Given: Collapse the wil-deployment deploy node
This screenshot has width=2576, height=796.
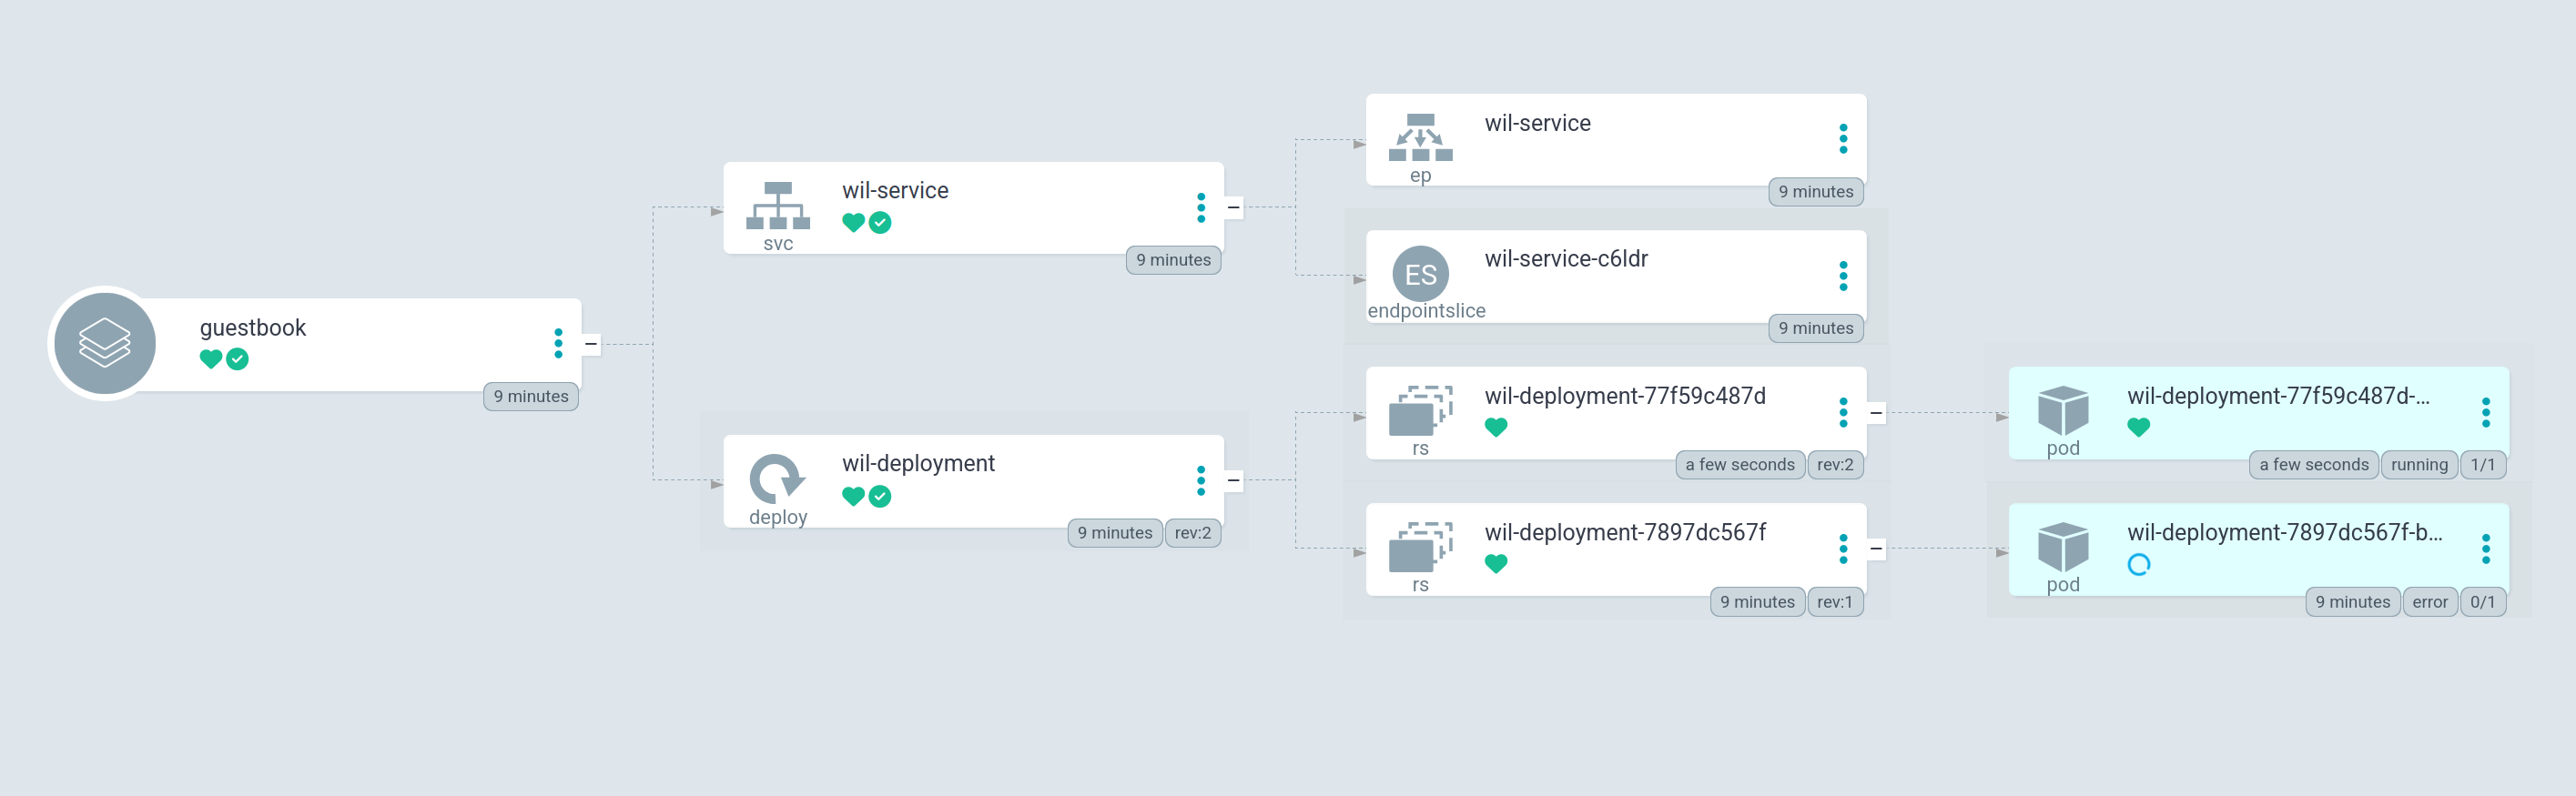Looking at the screenshot, I should pos(1233,481).
